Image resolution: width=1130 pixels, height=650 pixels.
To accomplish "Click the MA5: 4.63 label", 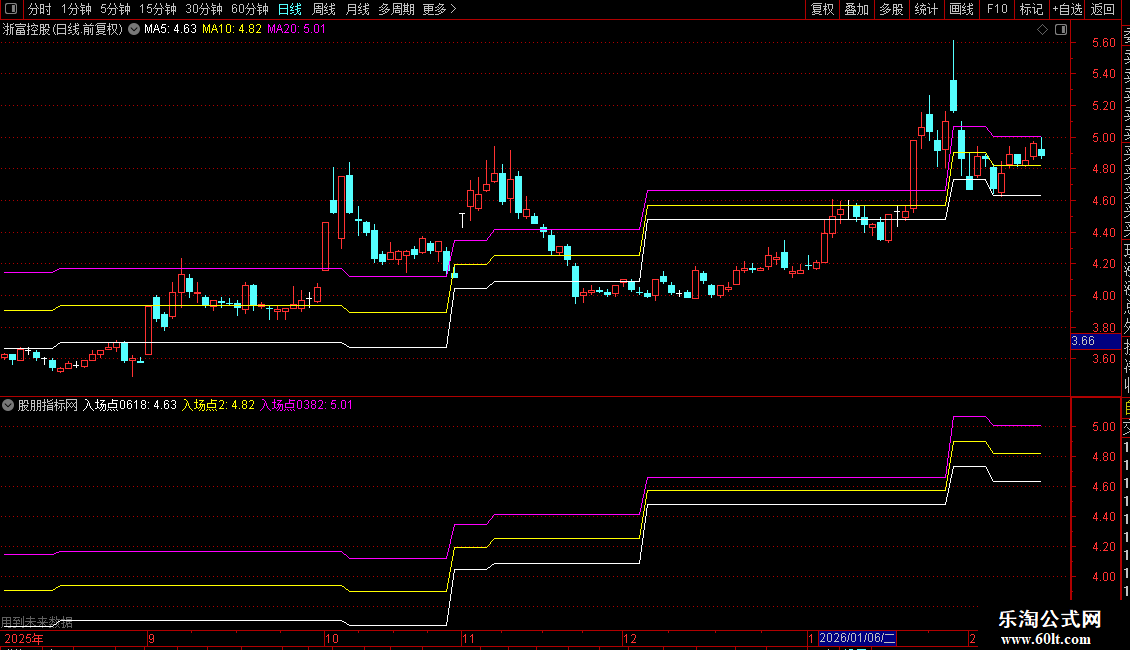I will point(170,29).
